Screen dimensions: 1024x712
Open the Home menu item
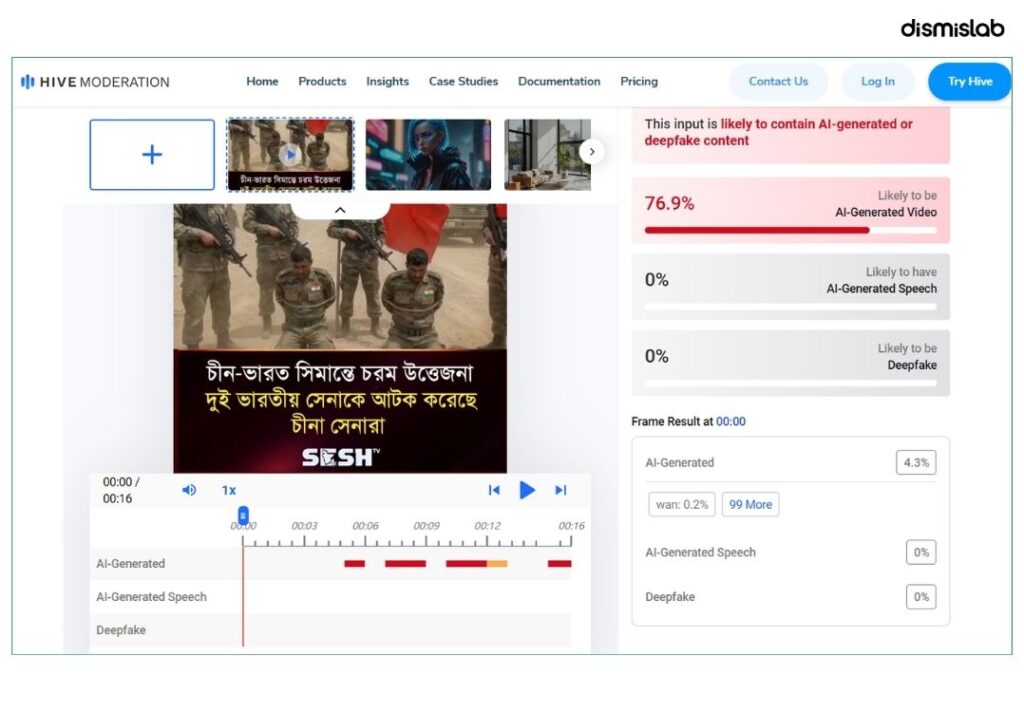tap(262, 82)
